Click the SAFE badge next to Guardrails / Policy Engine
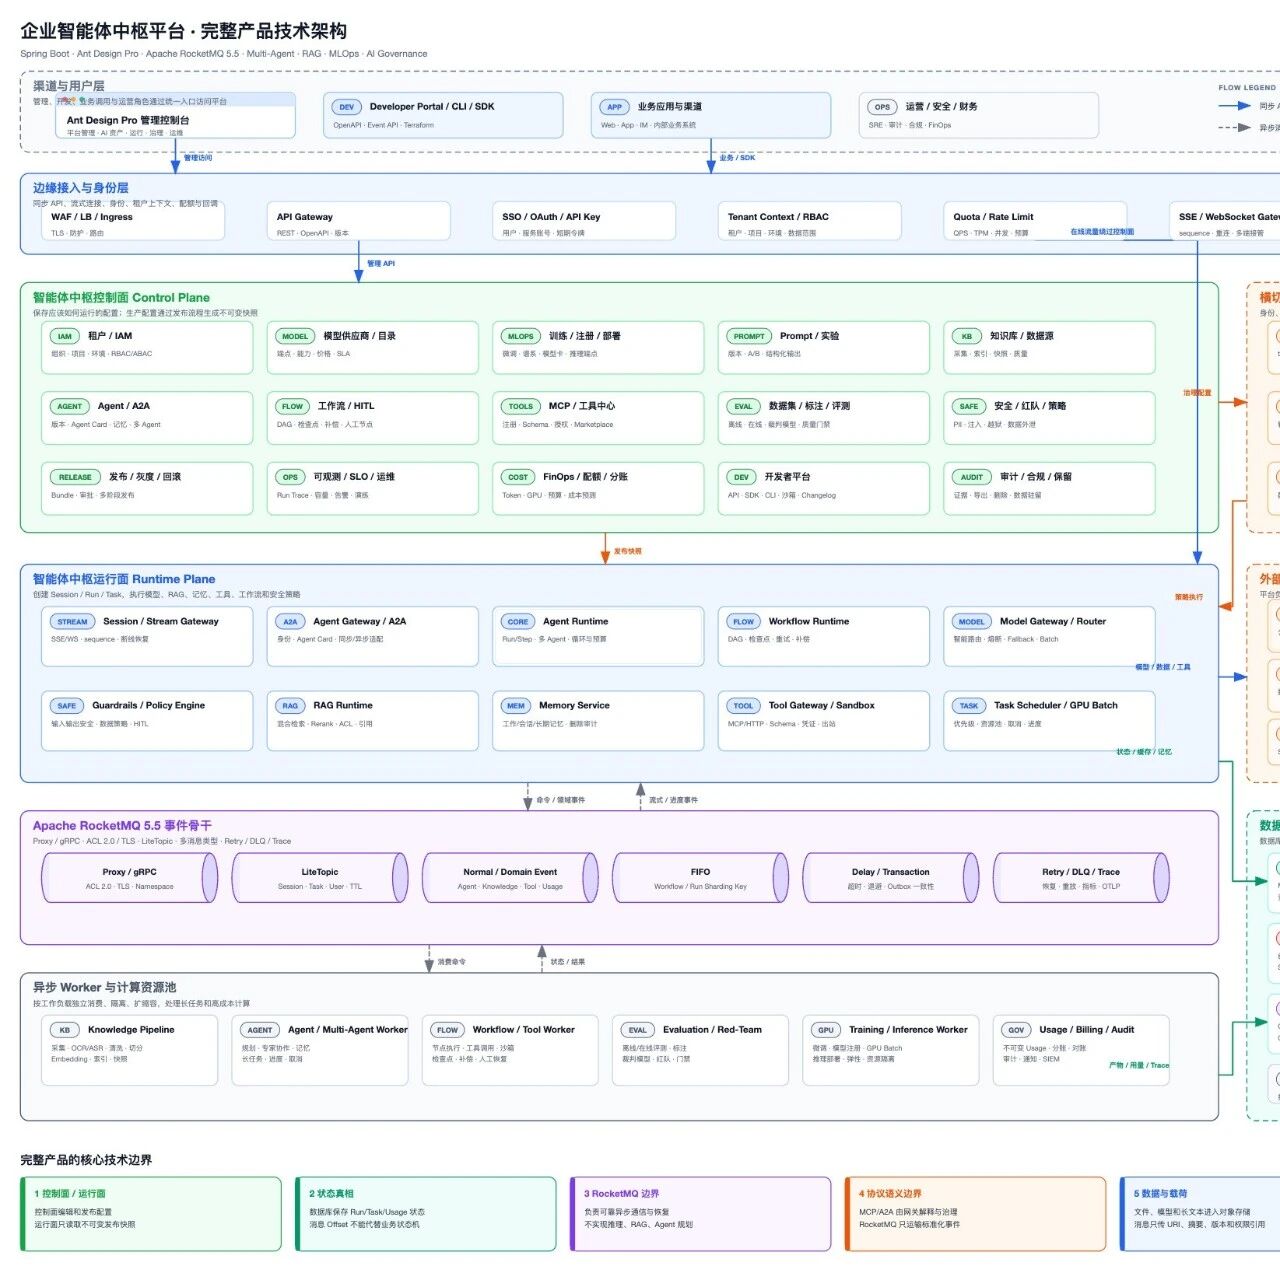Image resolution: width=1280 pixels, height=1280 pixels. [x=67, y=706]
